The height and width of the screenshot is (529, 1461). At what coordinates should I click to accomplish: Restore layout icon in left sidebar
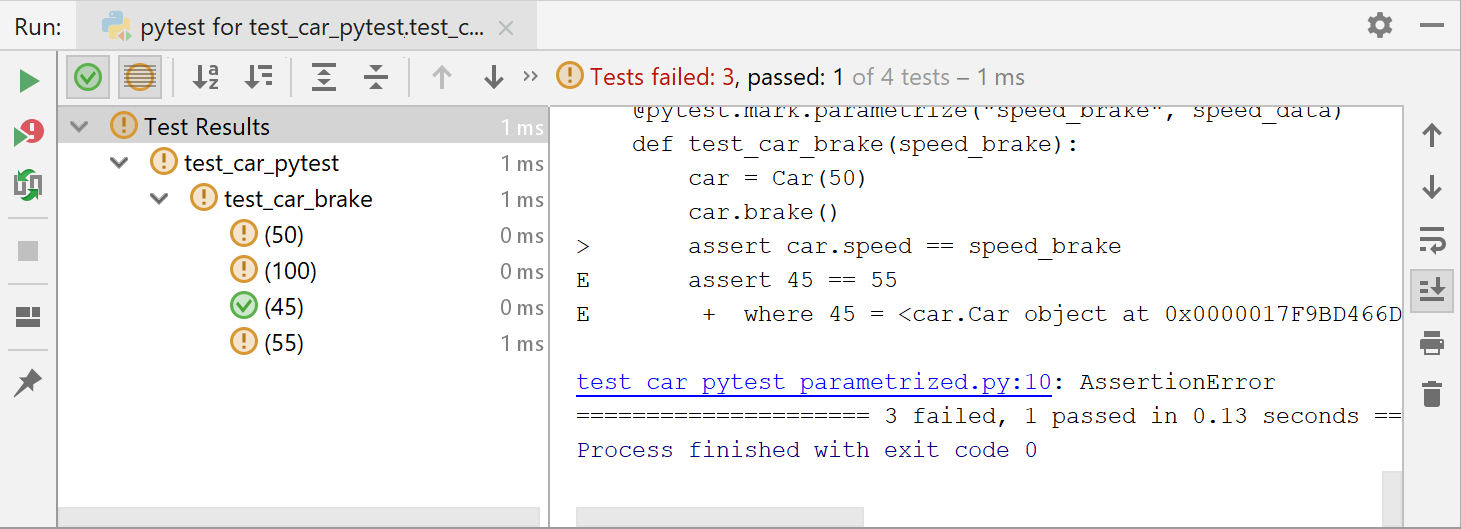[x=28, y=318]
